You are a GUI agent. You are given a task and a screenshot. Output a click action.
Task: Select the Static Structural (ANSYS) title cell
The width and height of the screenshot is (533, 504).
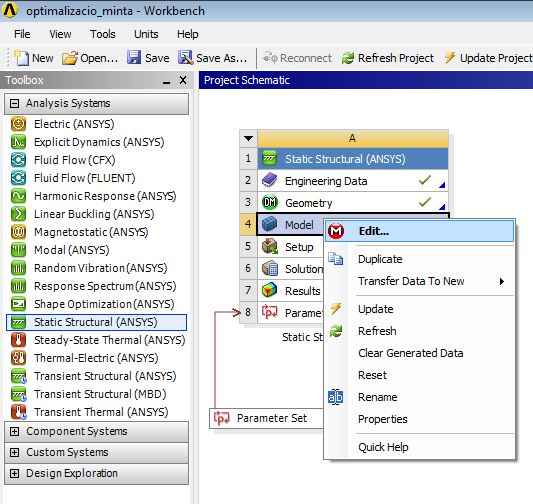tap(353, 159)
